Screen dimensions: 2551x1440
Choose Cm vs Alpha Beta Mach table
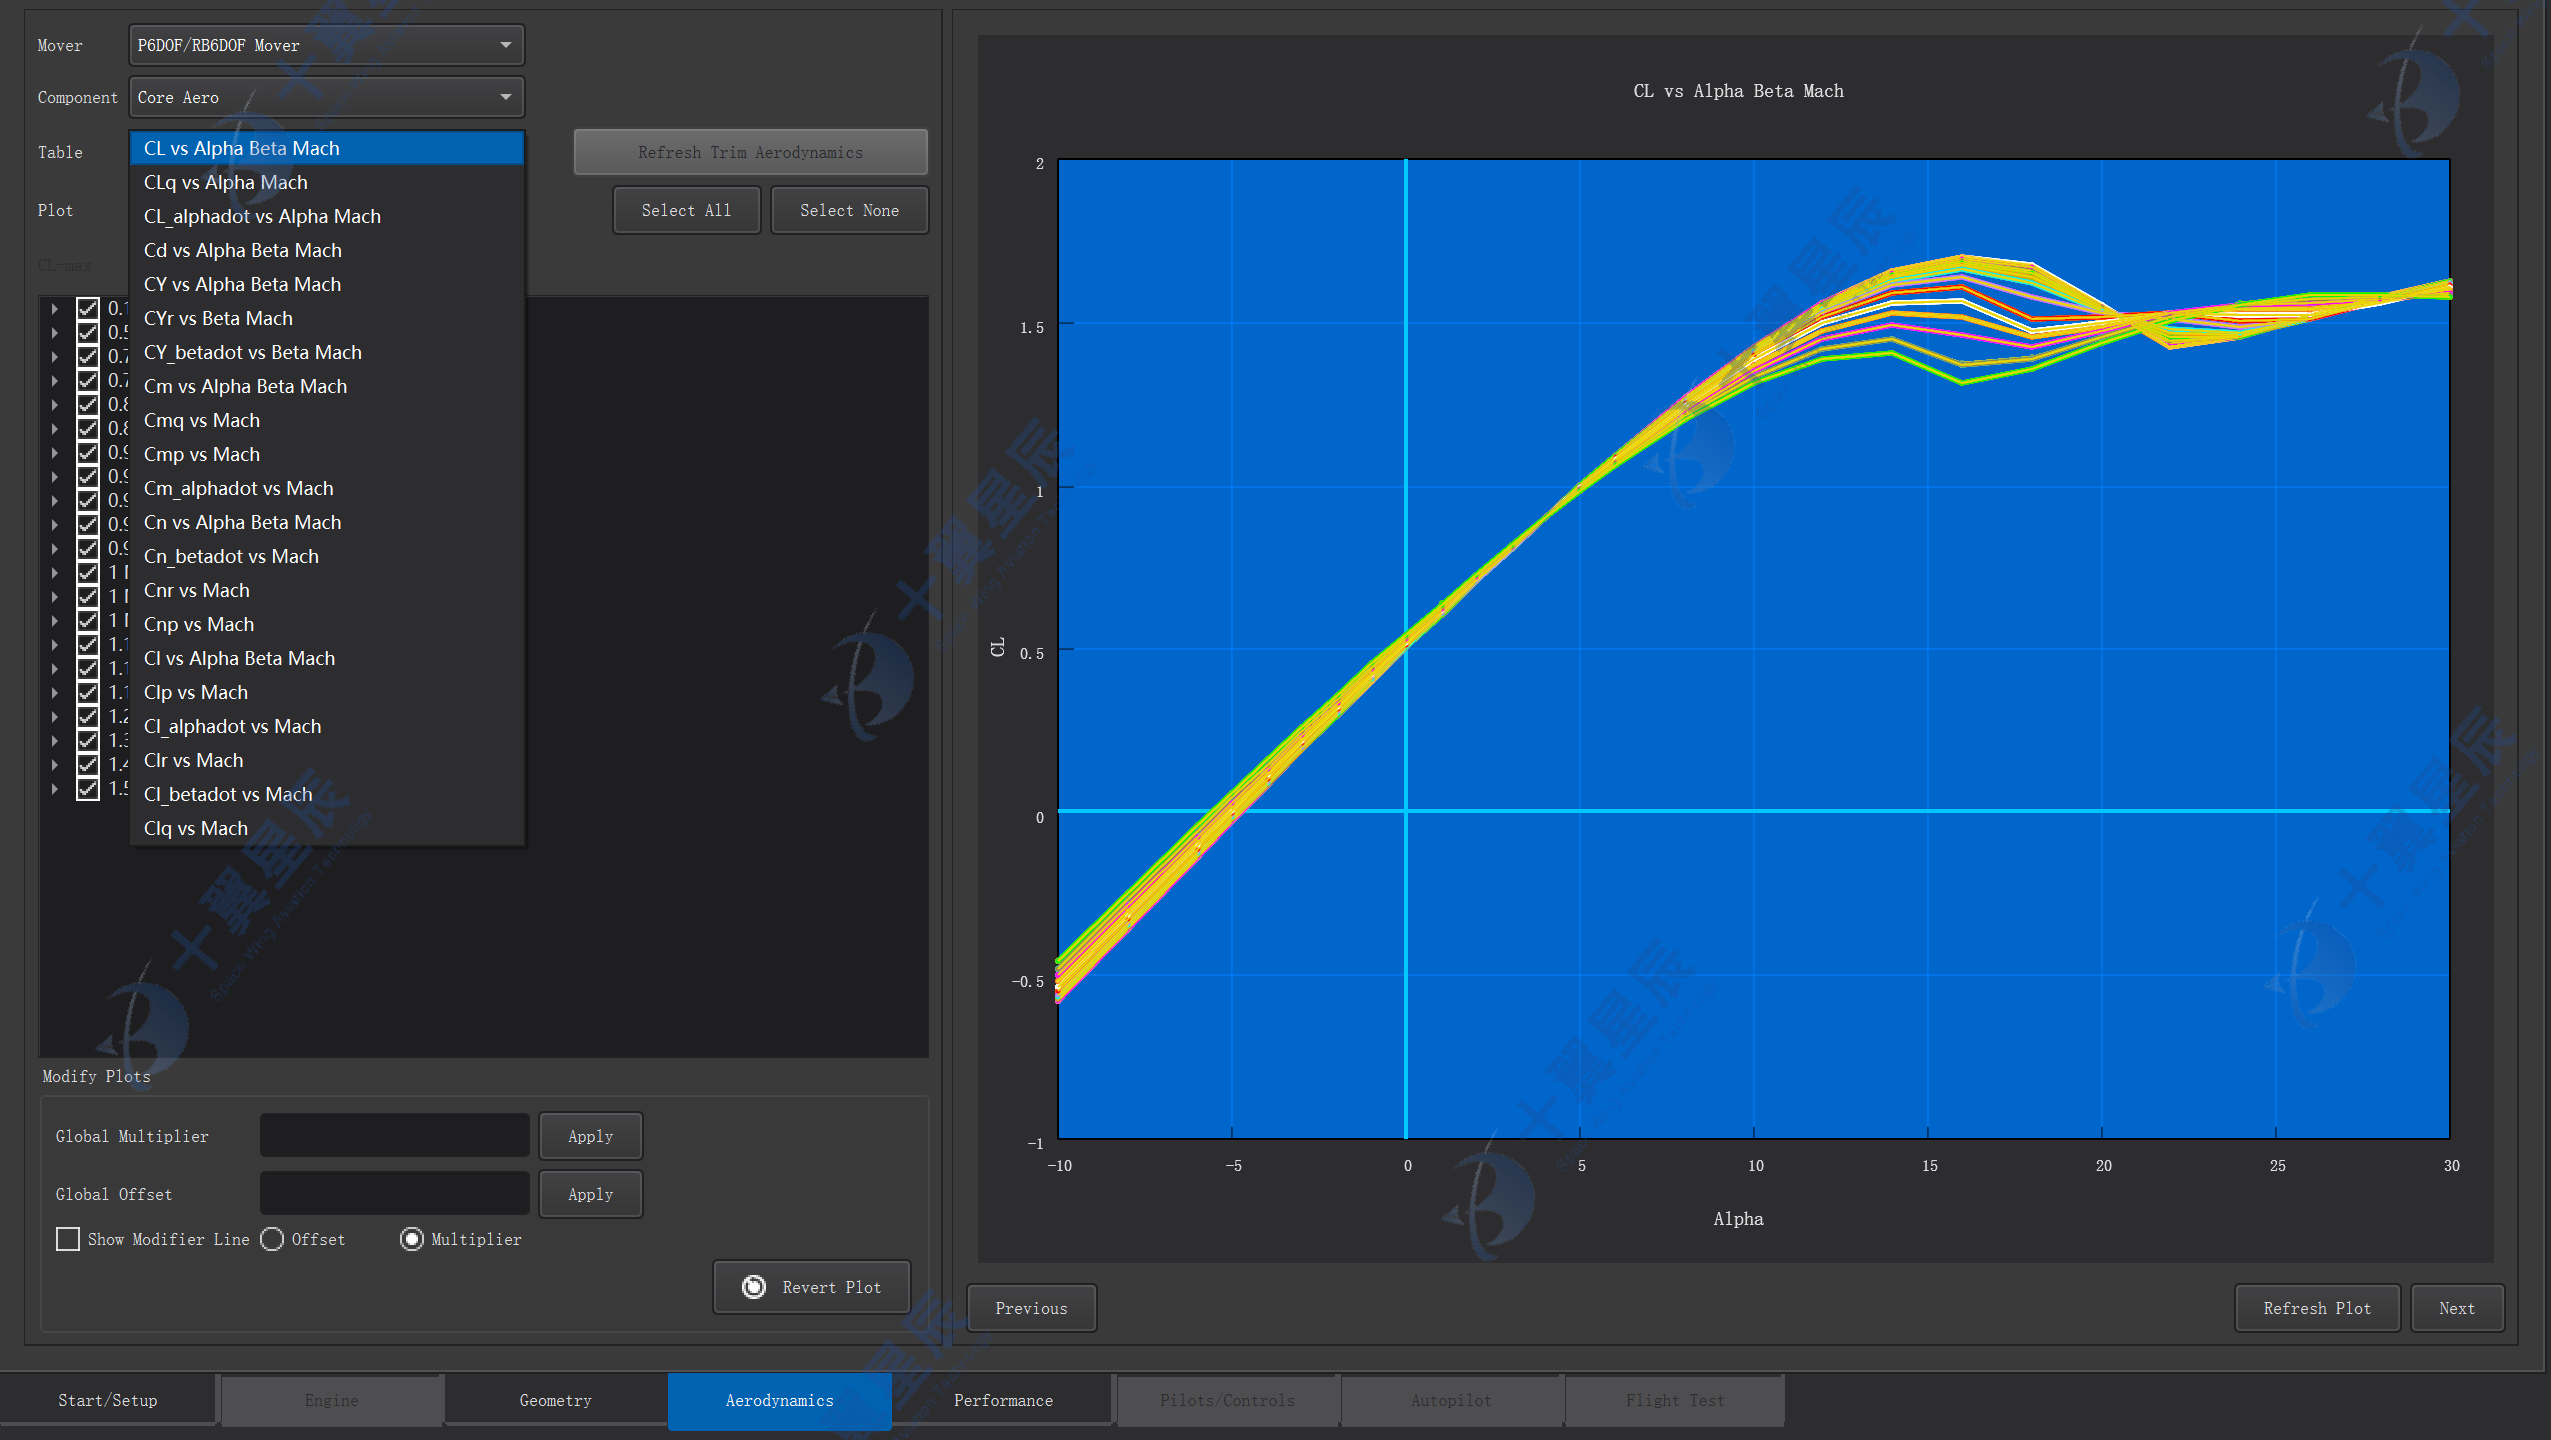[245, 386]
